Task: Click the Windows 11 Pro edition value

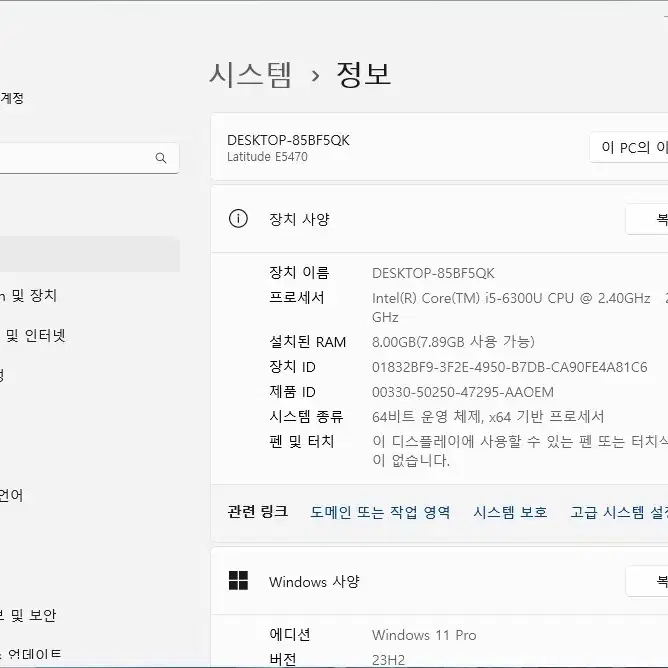Action: point(424,635)
